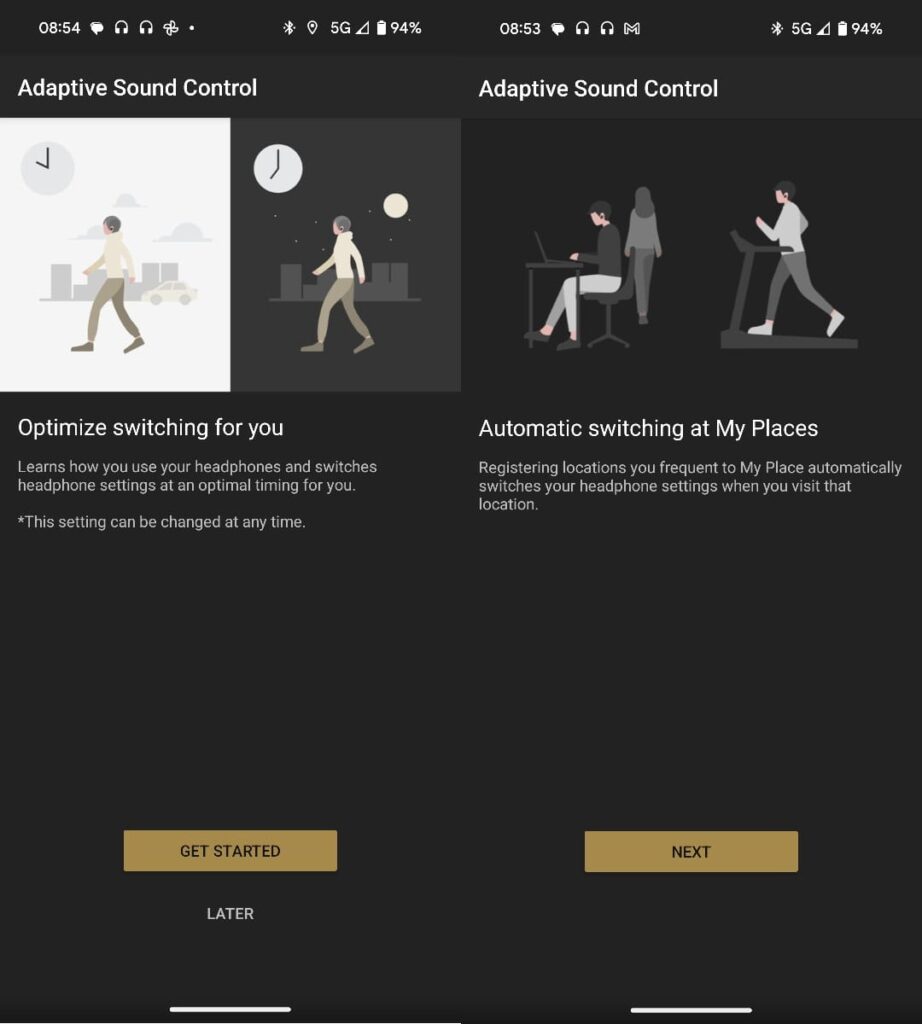Tap the GET STARTED button
Viewport: 922px width, 1024px height.
[230, 850]
